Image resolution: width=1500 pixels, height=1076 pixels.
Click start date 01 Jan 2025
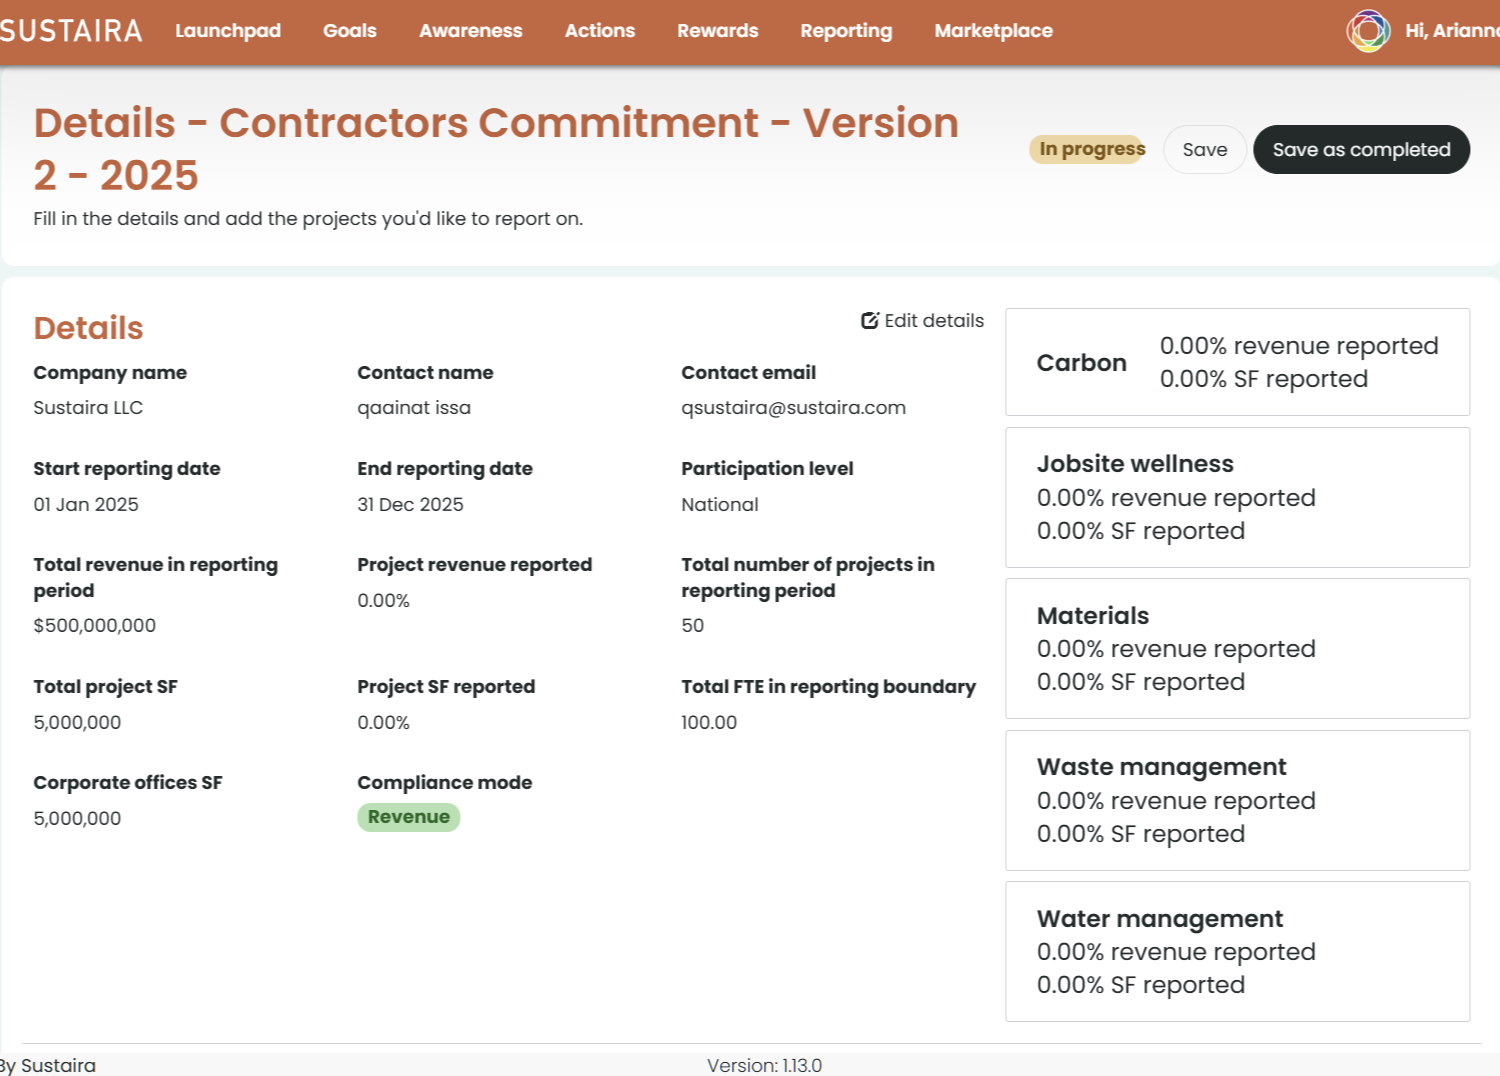[x=86, y=504]
